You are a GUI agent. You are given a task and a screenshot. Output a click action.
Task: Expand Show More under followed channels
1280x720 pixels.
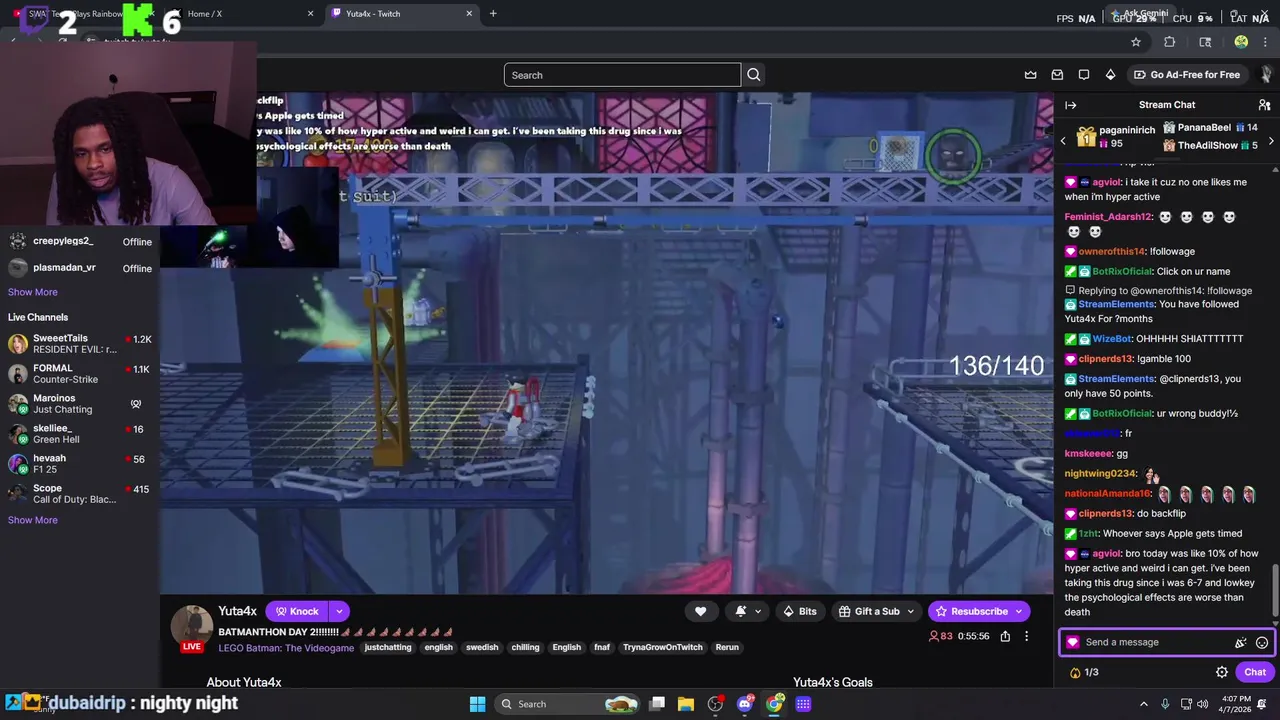33,292
